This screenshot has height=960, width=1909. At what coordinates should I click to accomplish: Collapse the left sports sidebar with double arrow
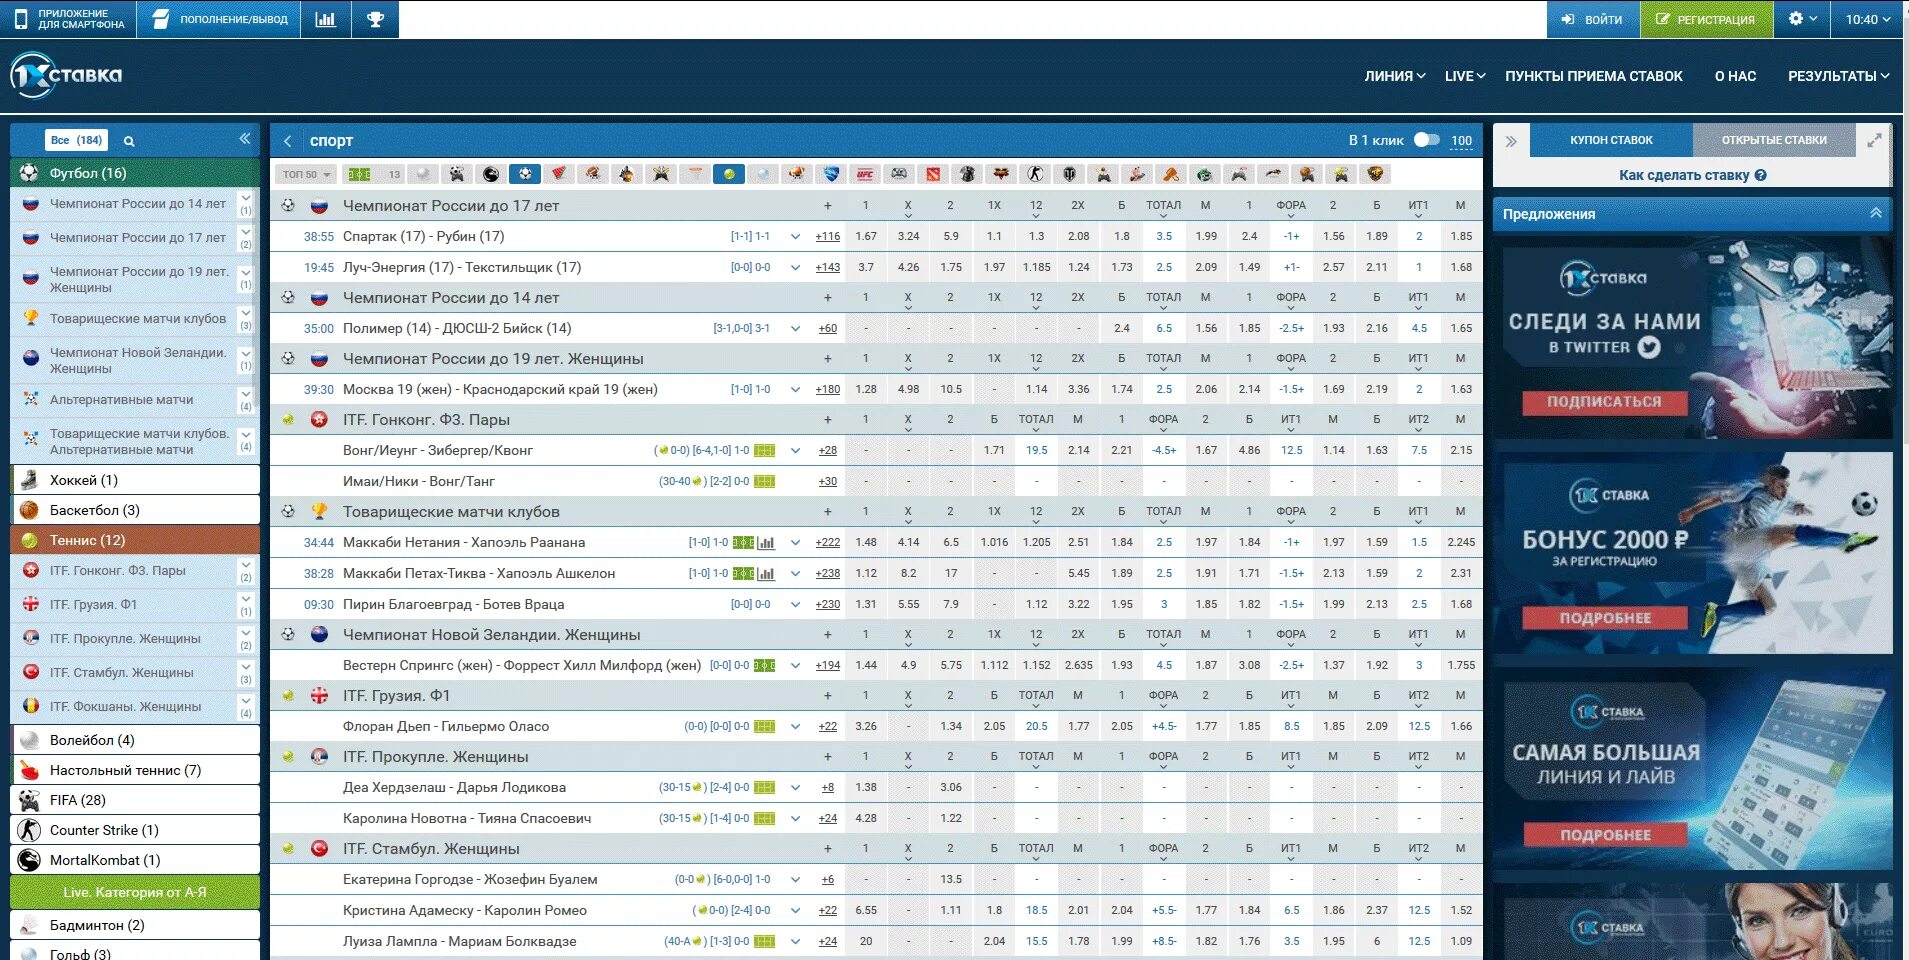coord(244,139)
